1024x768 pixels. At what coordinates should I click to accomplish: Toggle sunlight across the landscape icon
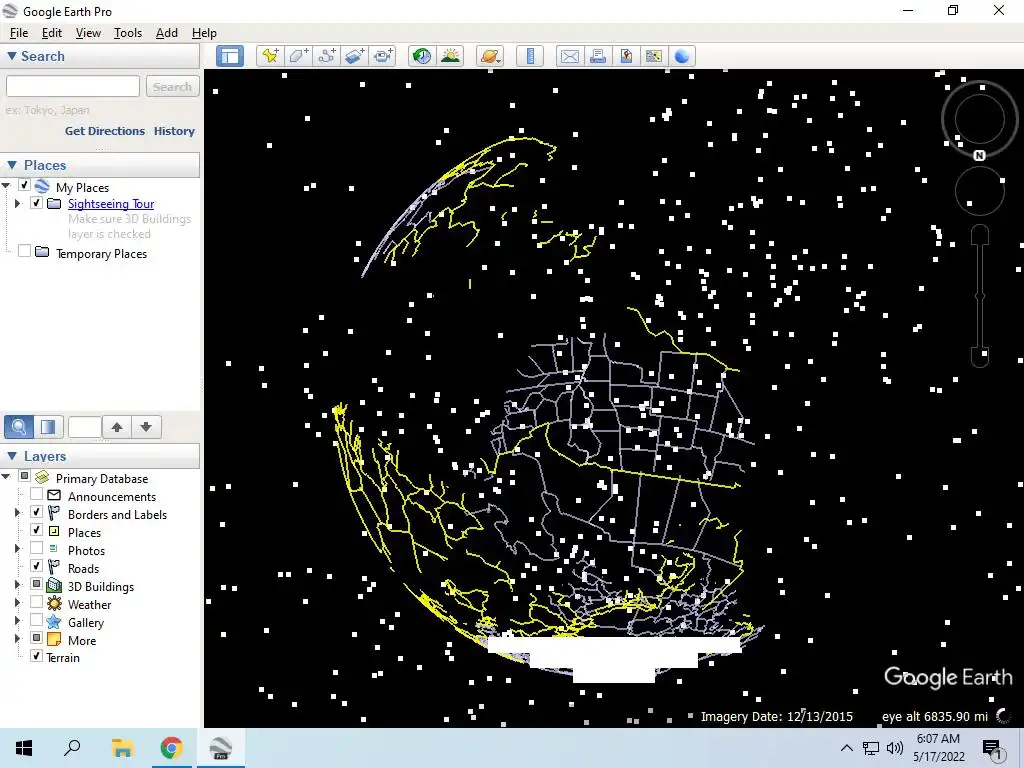tap(451, 56)
